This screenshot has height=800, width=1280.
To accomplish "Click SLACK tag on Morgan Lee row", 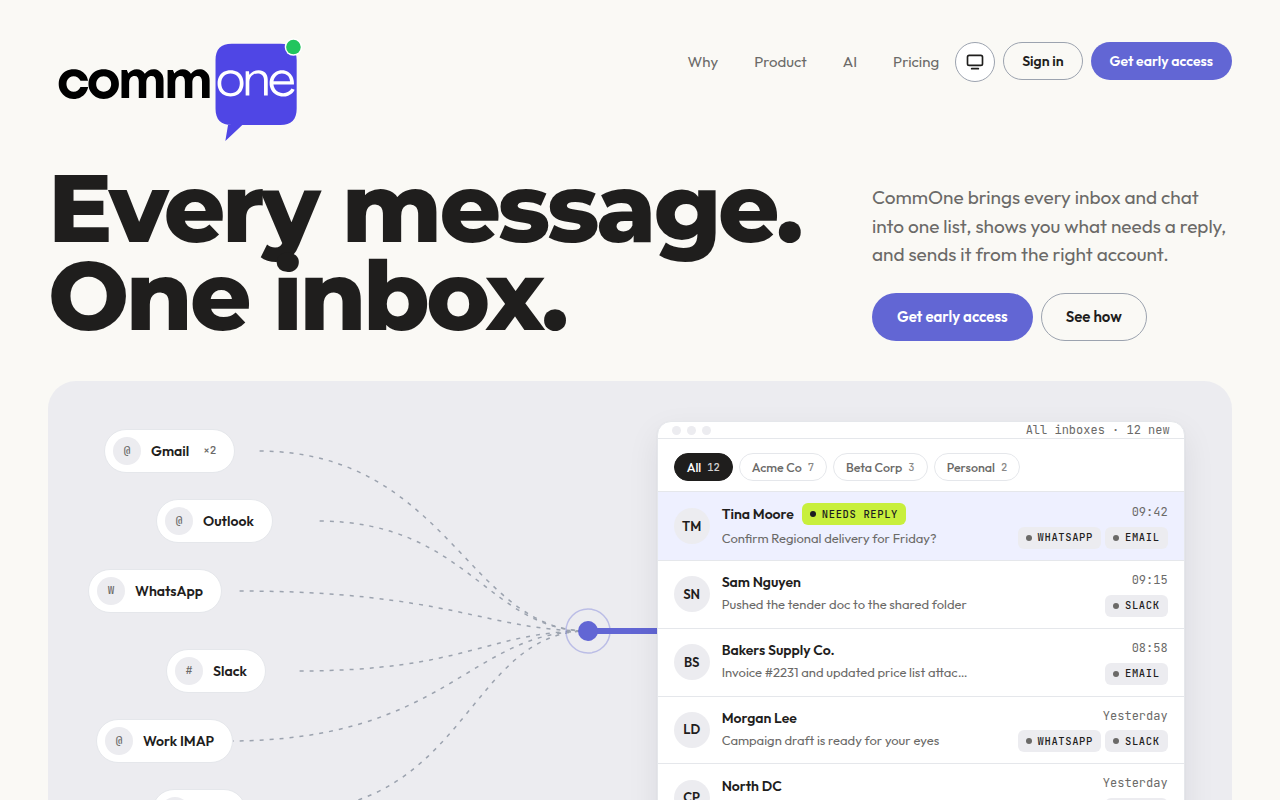I will (1136, 742).
